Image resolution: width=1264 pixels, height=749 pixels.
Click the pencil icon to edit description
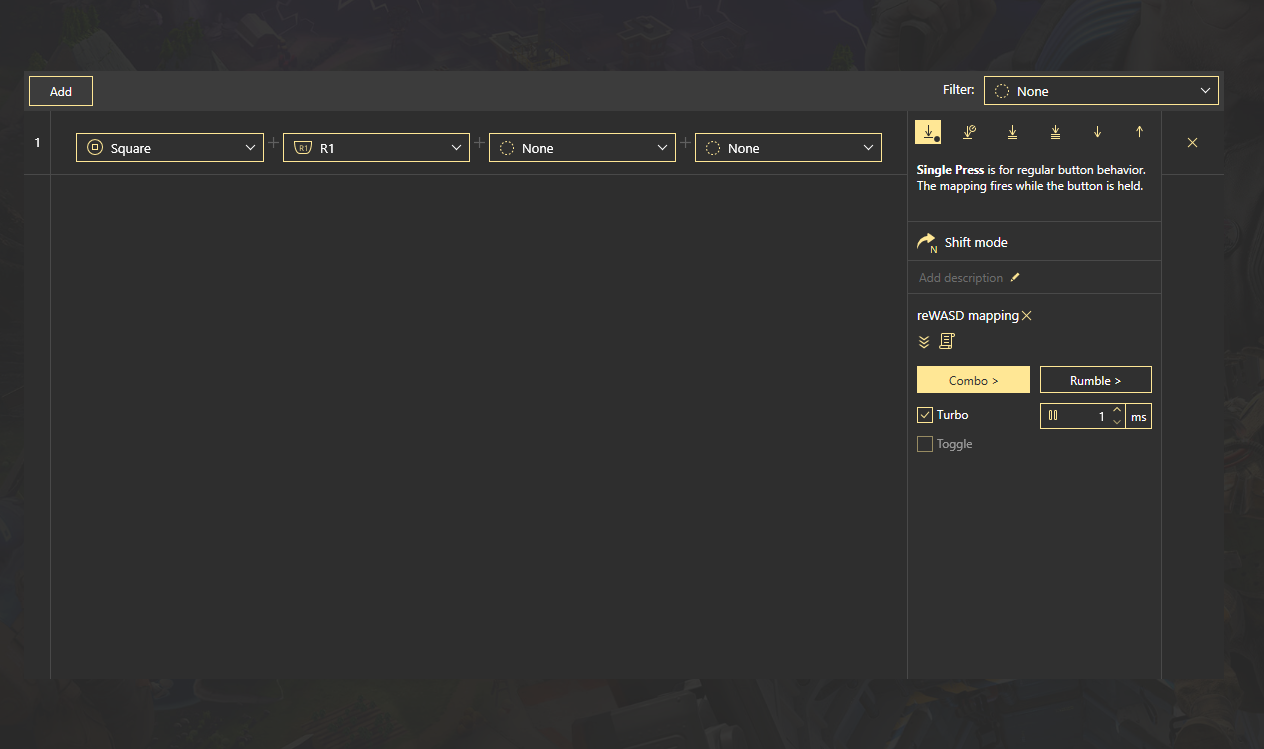(1015, 278)
